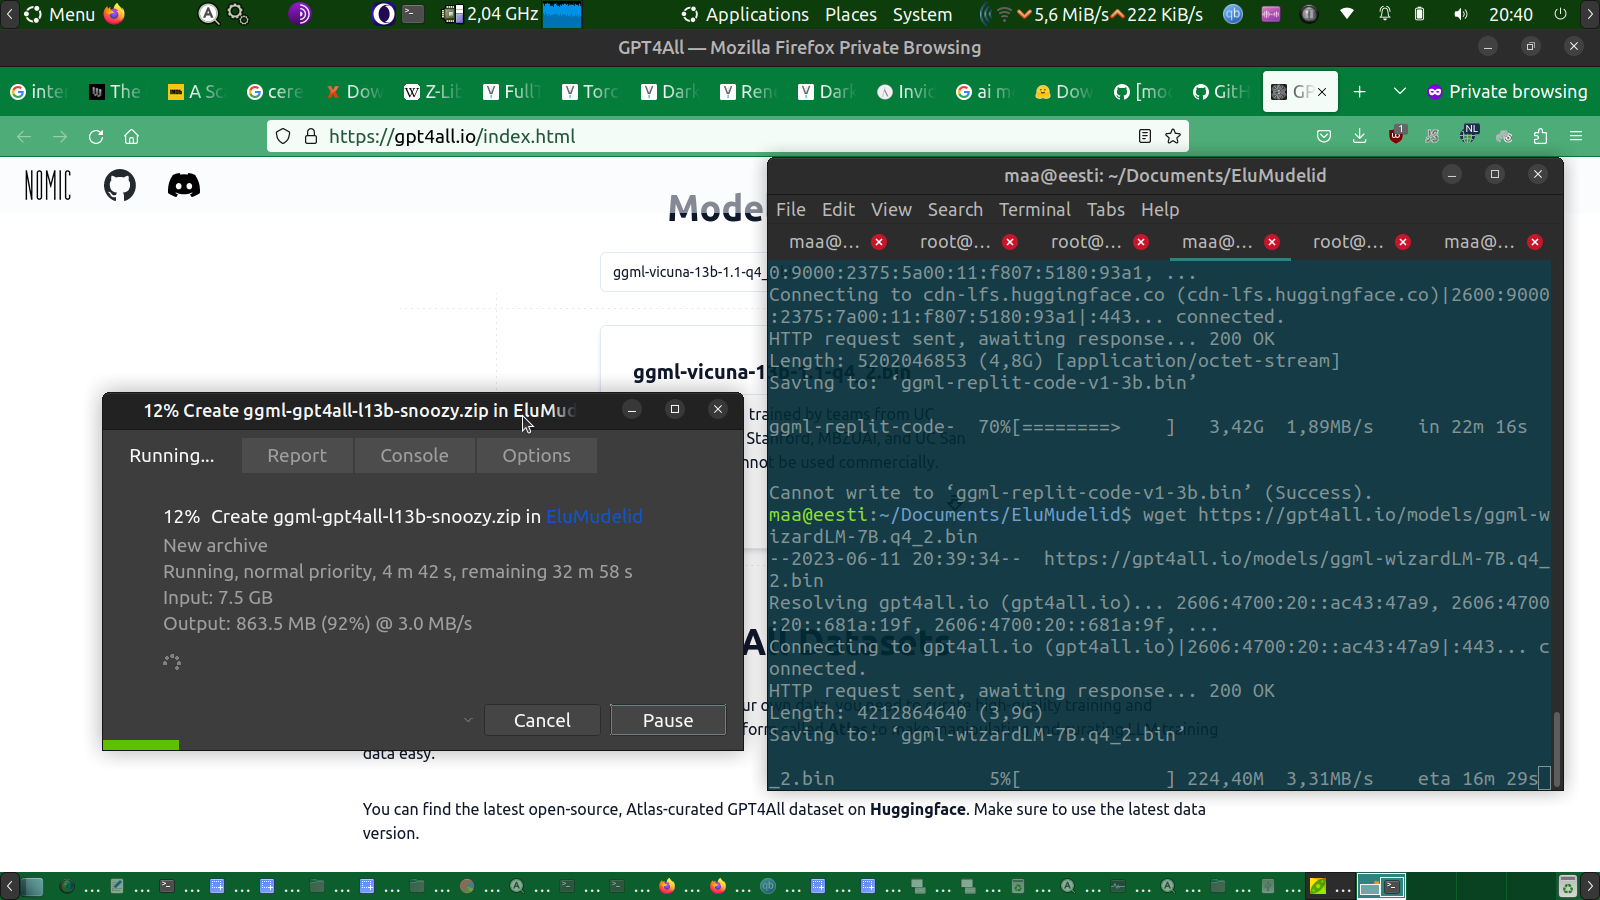This screenshot has width=1600, height=900.
Task: Open the top panel Menu button
Action: click(x=61, y=14)
